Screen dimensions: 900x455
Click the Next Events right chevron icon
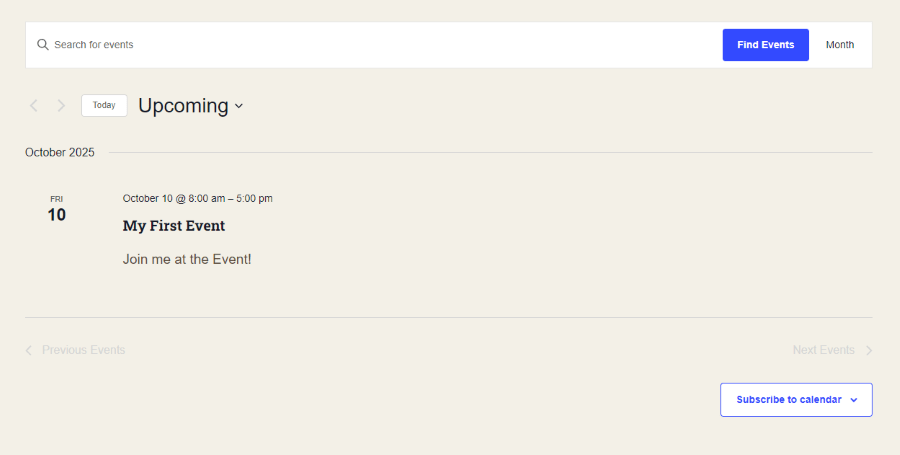[x=869, y=350]
